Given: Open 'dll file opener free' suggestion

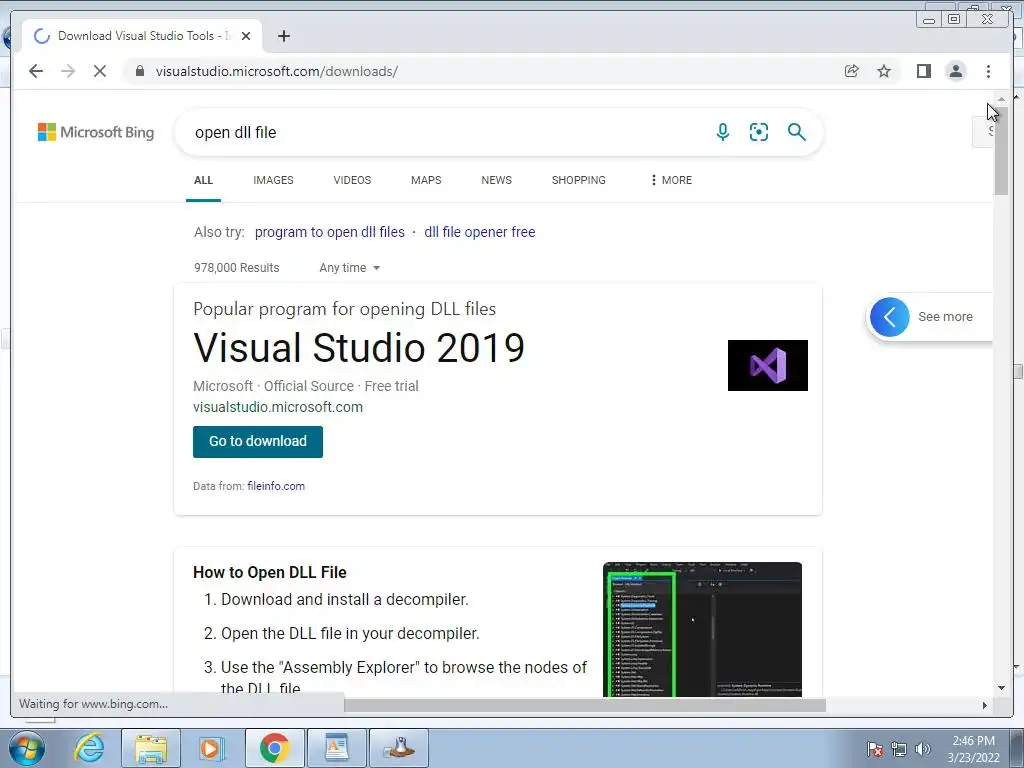Looking at the screenshot, I should tap(479, 232).
